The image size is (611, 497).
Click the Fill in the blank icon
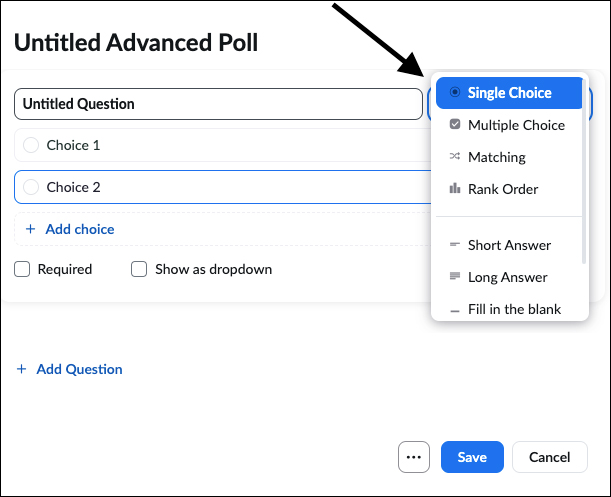pos(455,310)
